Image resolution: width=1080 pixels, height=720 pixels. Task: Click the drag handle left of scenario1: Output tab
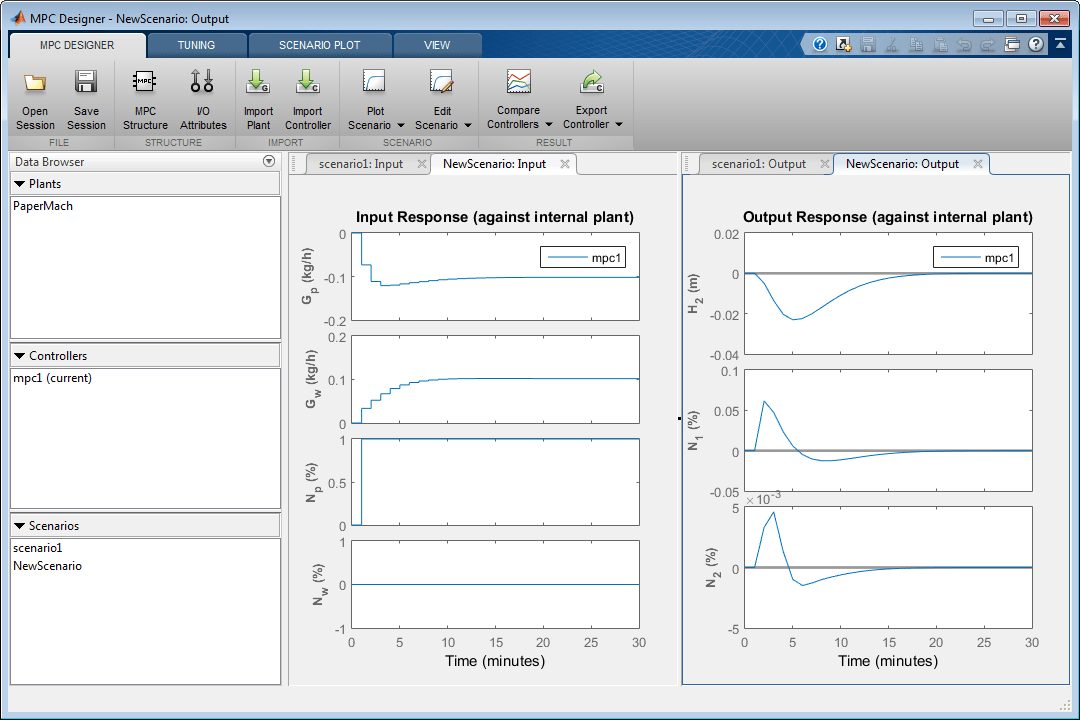[687, 164]
